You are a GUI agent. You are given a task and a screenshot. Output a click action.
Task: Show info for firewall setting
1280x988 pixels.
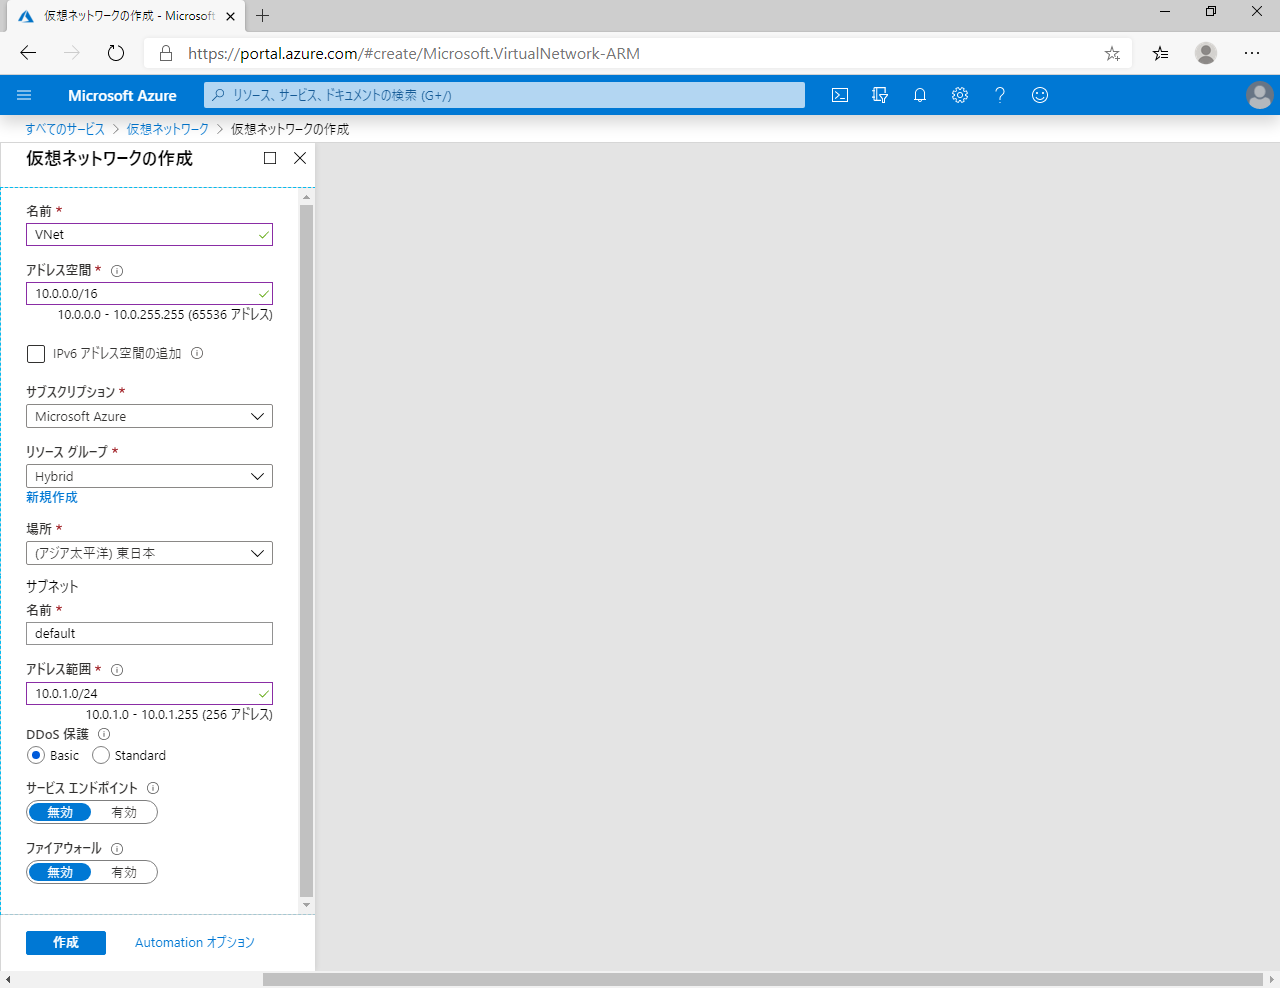pos(117,849)
